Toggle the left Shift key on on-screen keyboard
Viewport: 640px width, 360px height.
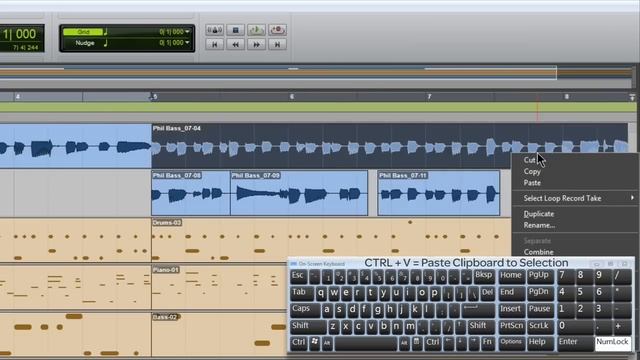pyautogui.click(x=308, y=327)
